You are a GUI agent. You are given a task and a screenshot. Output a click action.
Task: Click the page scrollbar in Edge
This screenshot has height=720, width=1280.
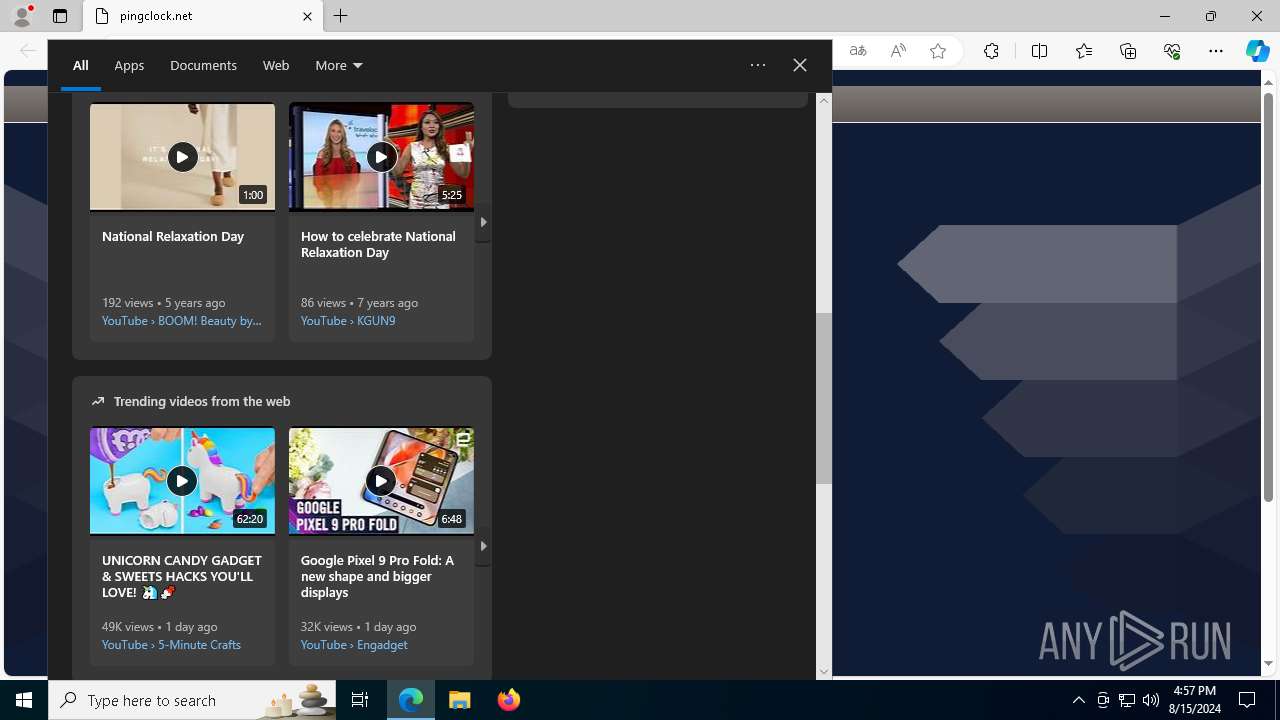(1269, 297)
